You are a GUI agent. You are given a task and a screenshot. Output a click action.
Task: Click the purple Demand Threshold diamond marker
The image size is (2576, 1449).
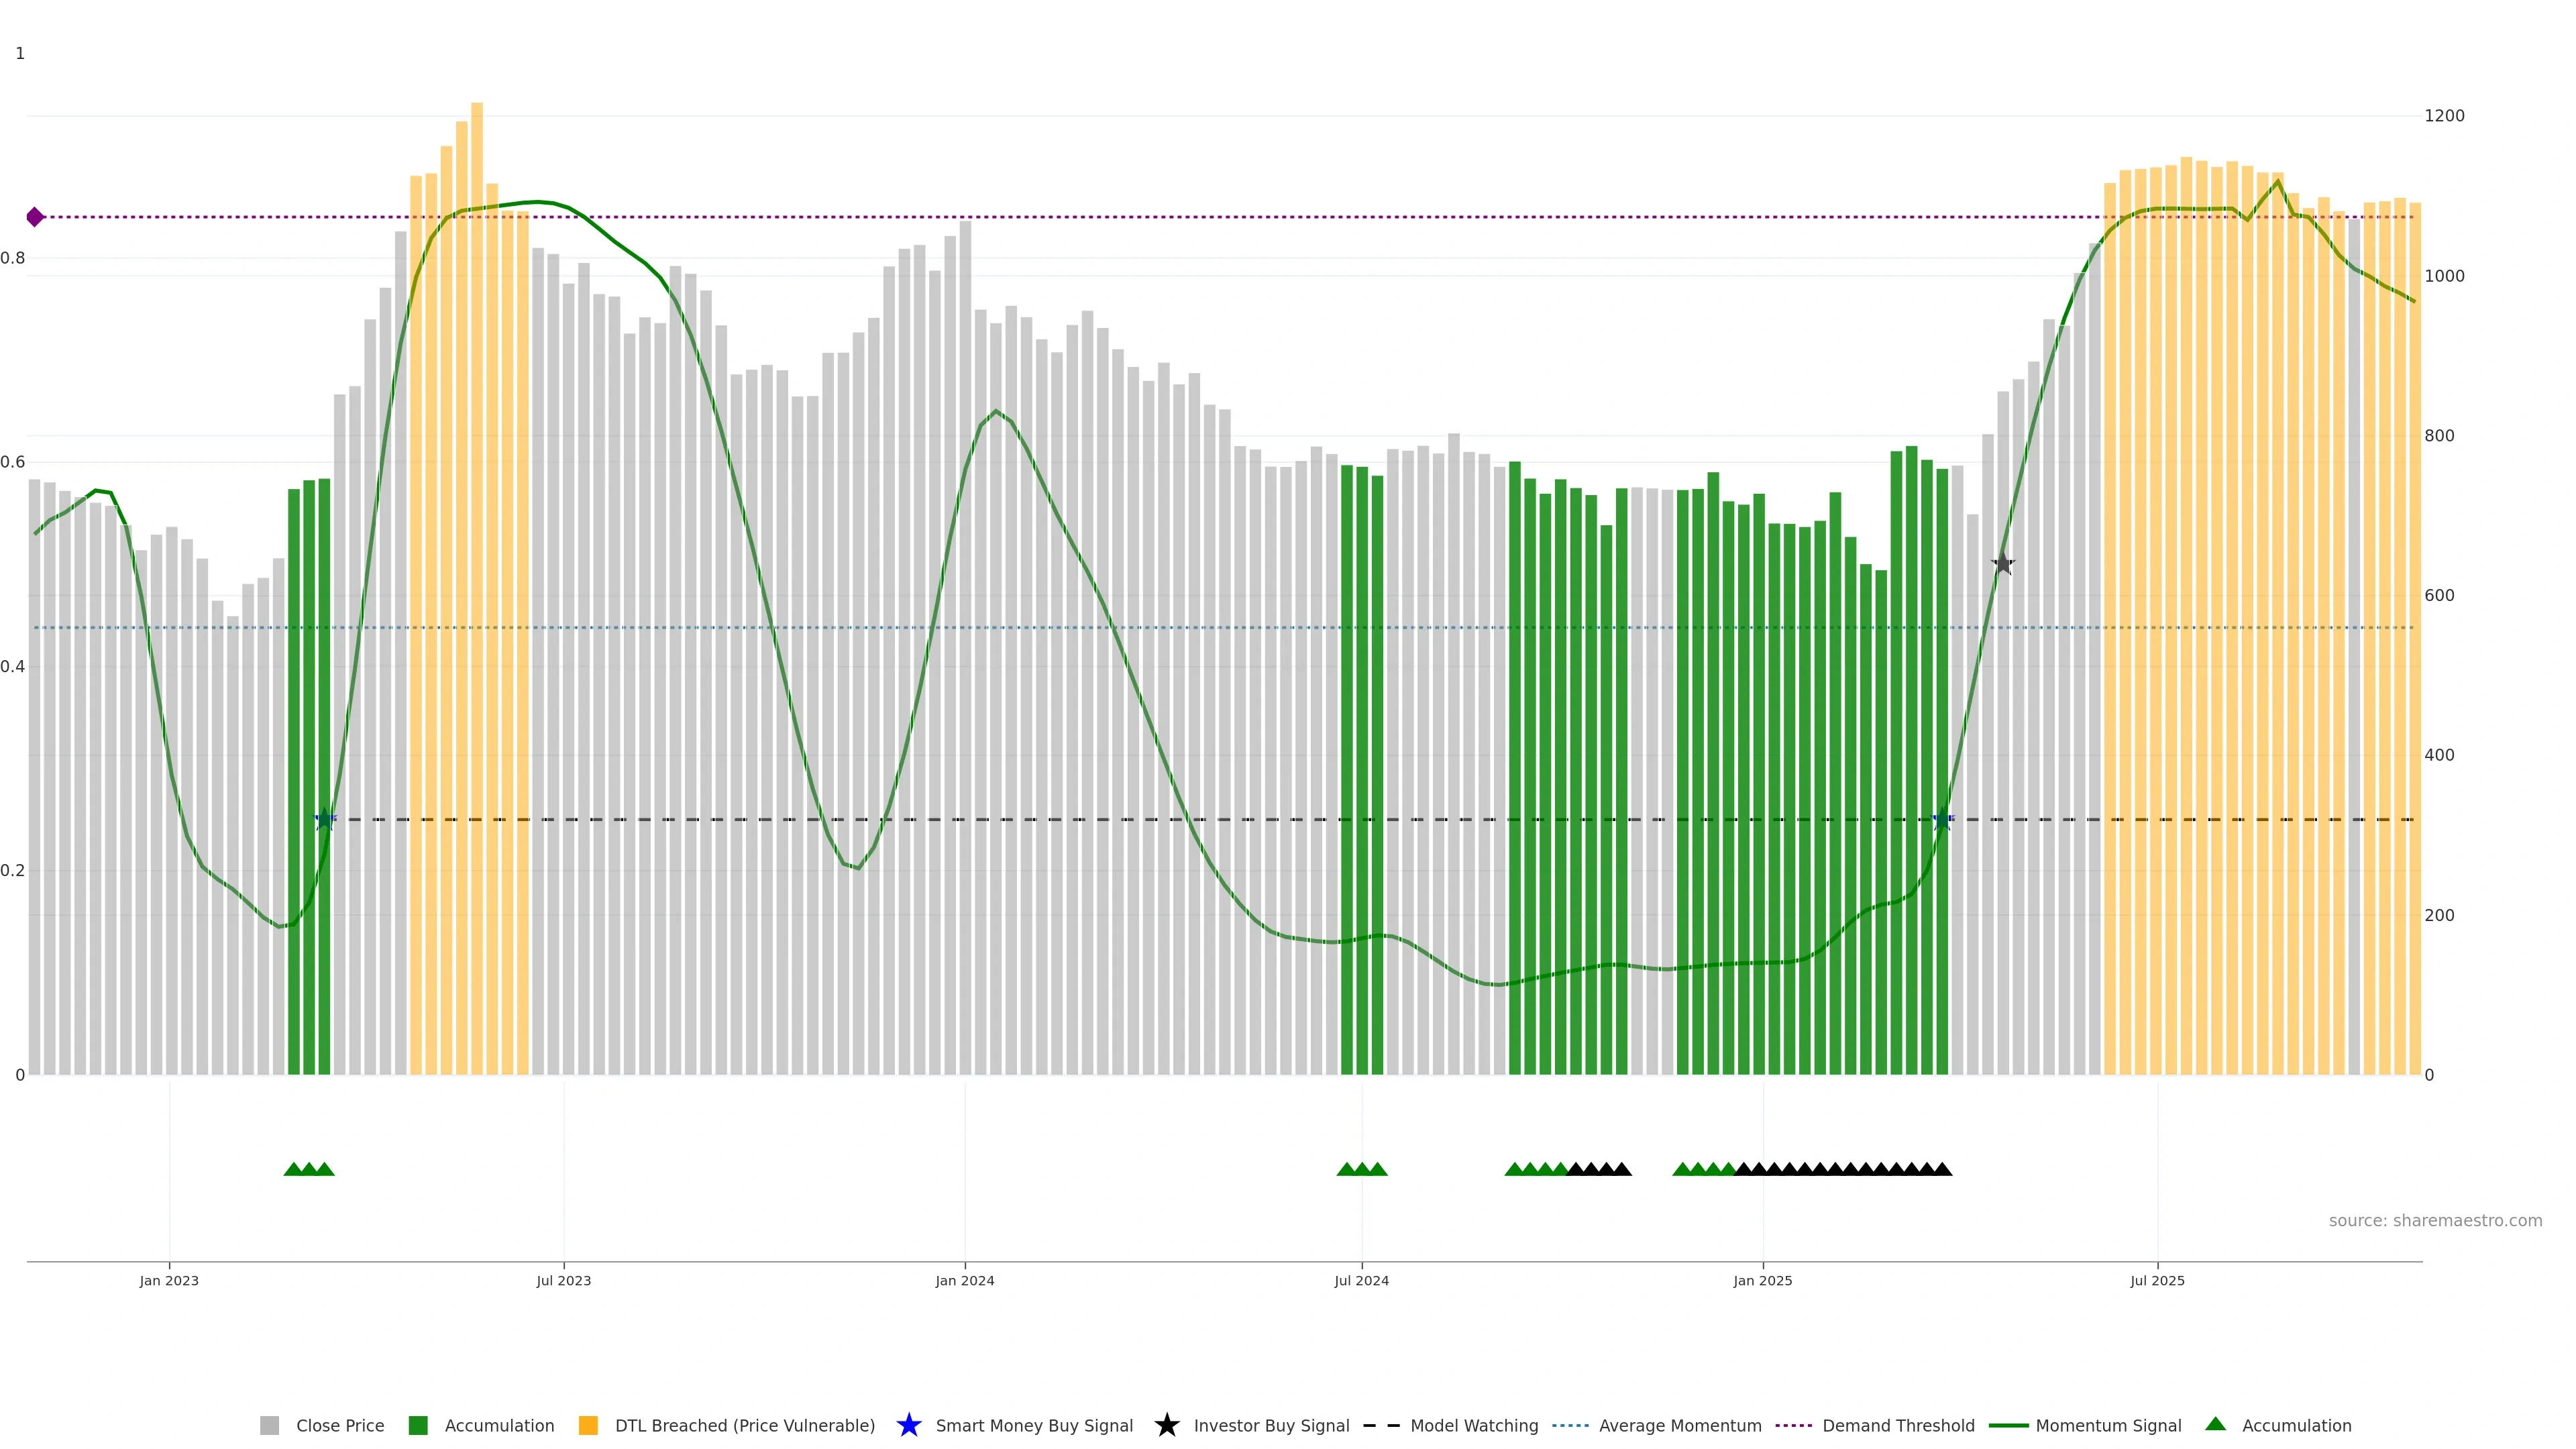click(x=35, y=217)
